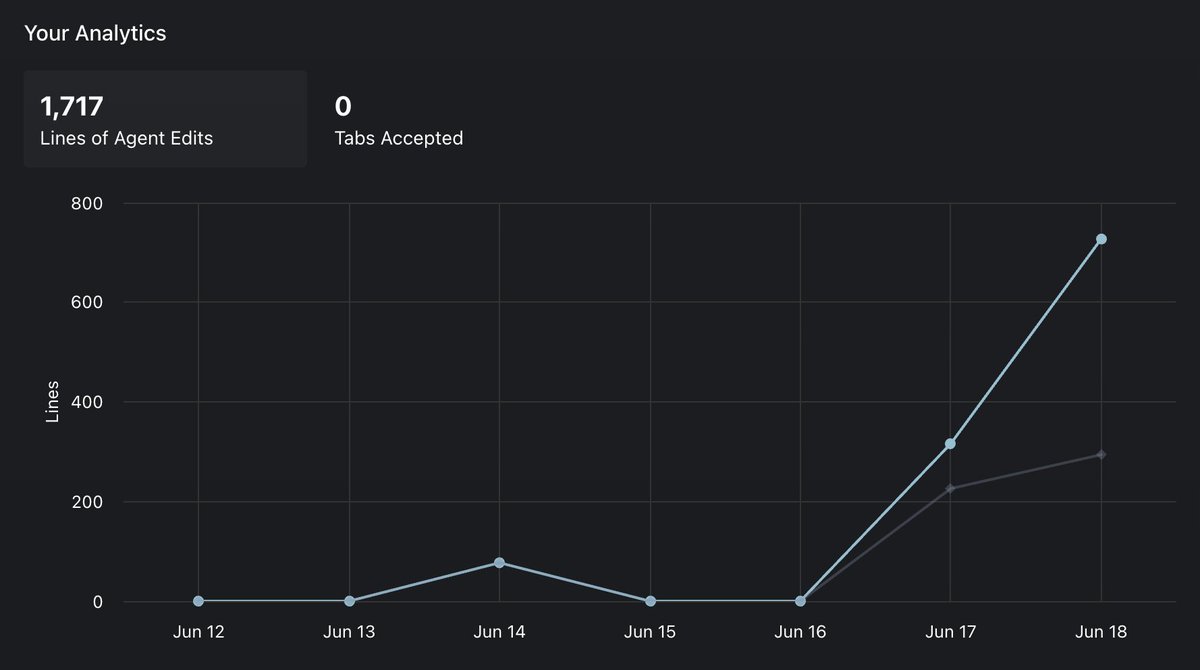
Task: Click the gray Jun 17 diamond marker
Action: tap(950, 488)
